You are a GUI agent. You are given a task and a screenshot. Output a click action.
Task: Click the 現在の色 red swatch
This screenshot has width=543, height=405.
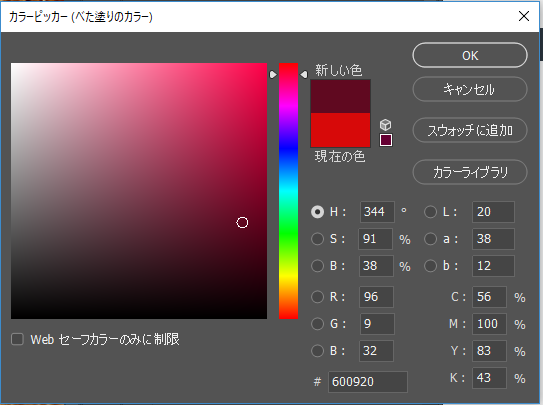(340, 130)
